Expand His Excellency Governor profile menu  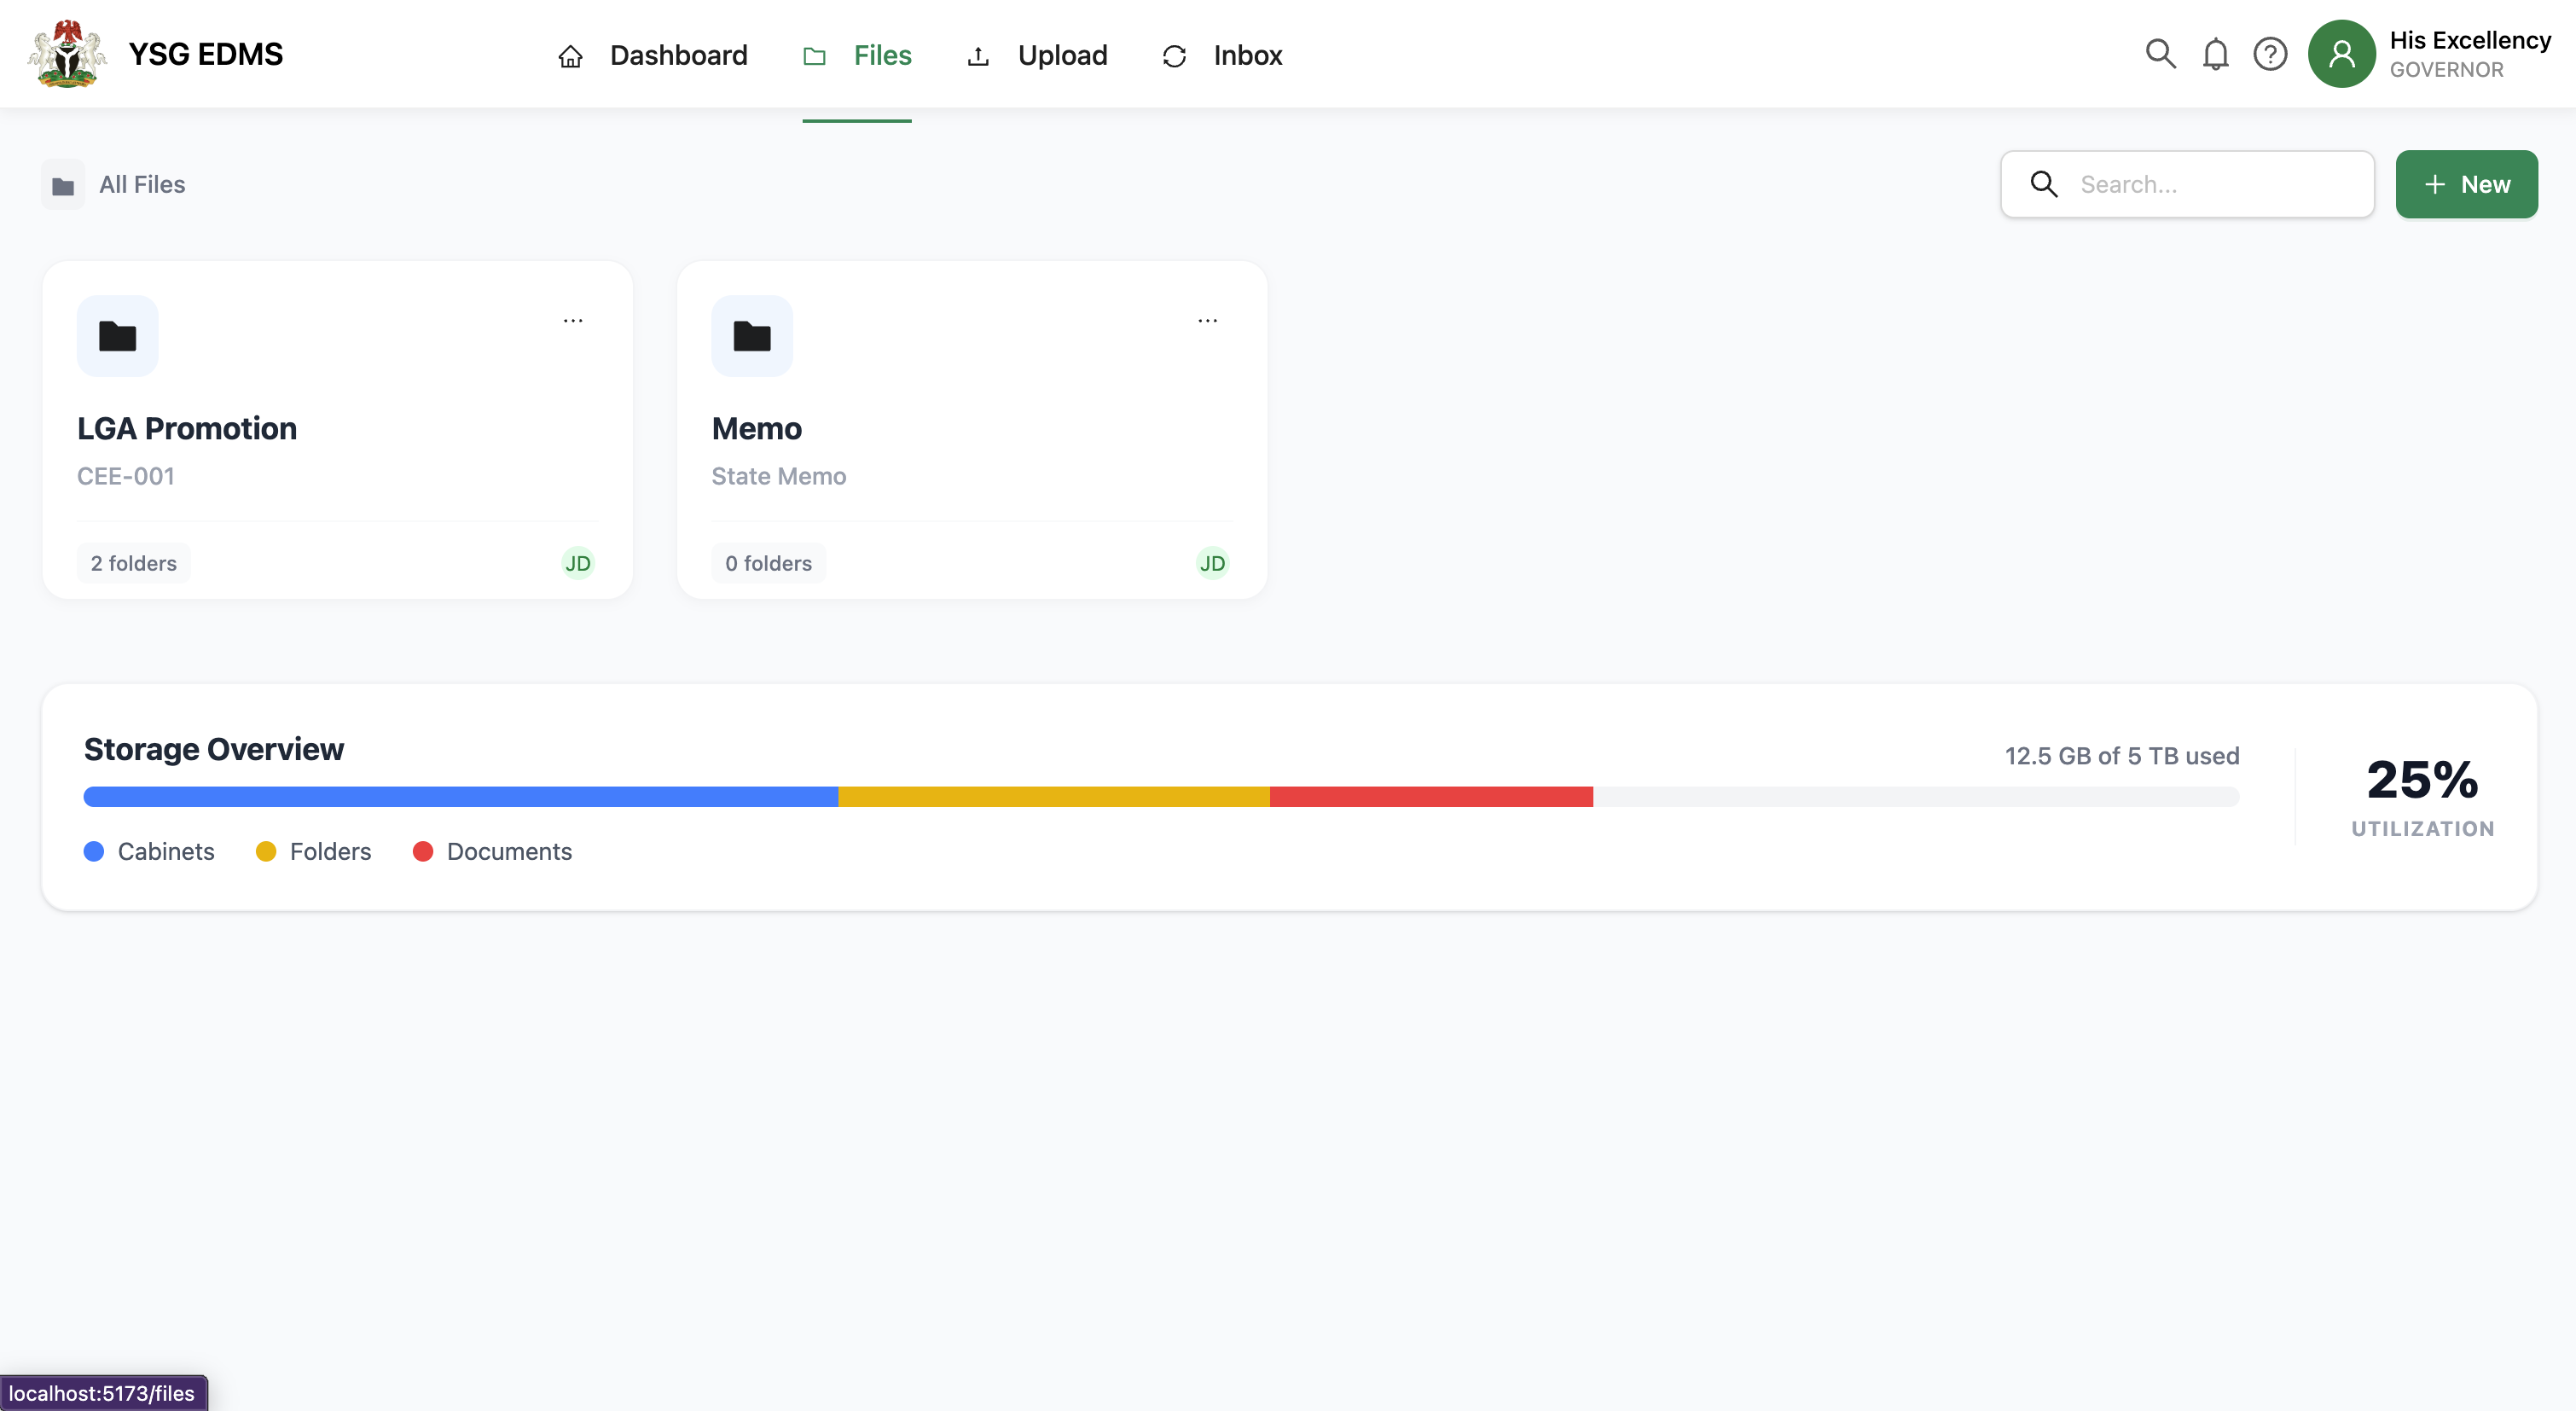(2469, 54)
